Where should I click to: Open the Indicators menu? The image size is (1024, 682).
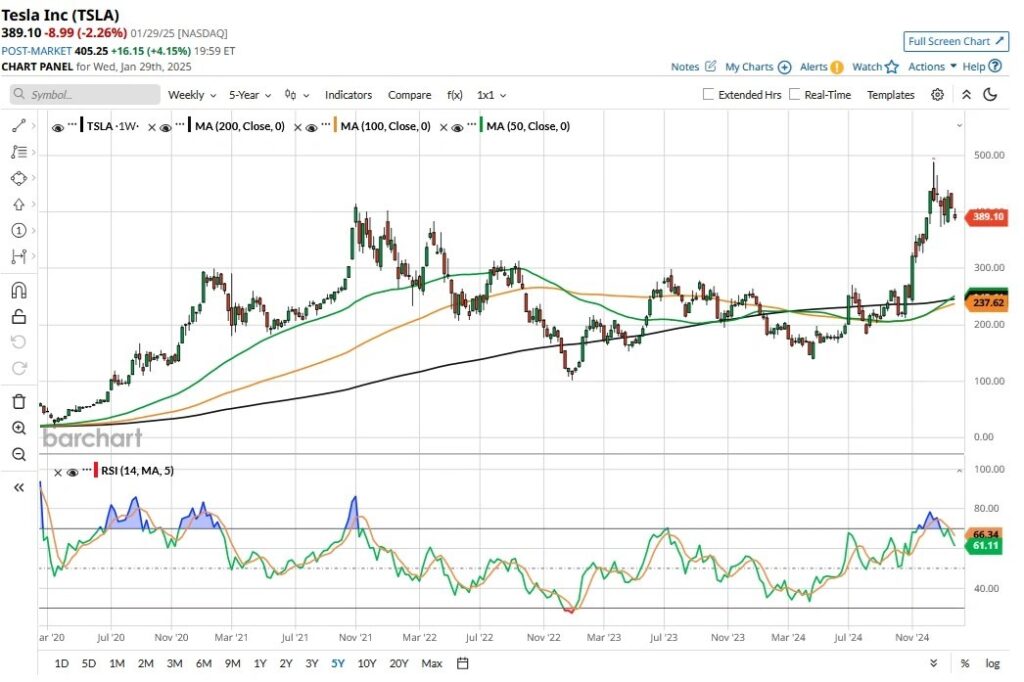click(348, 95)
